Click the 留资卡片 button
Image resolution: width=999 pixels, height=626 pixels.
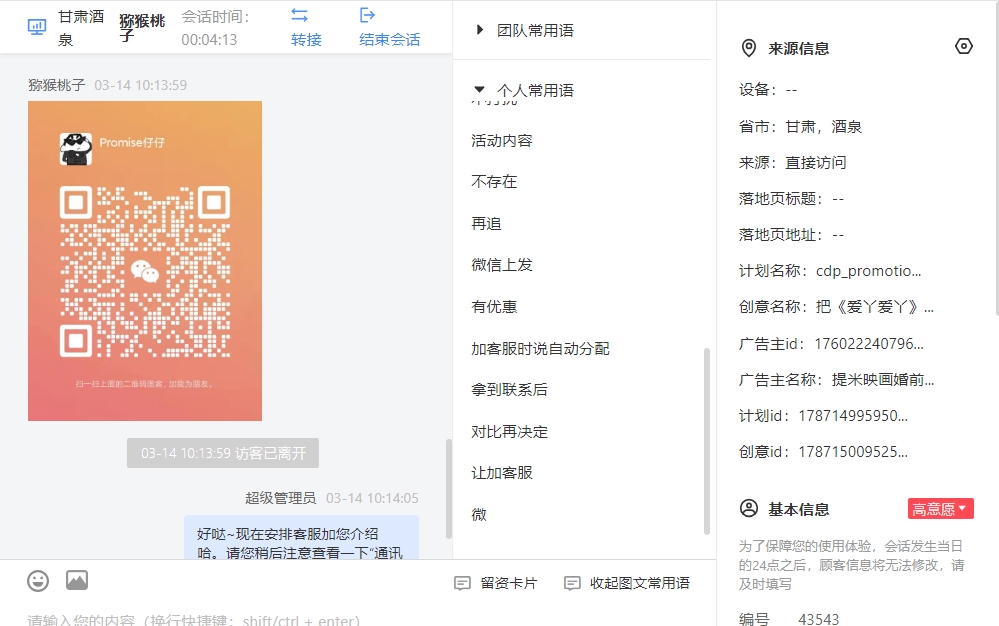pyautogui.click(x=496, y=583)
